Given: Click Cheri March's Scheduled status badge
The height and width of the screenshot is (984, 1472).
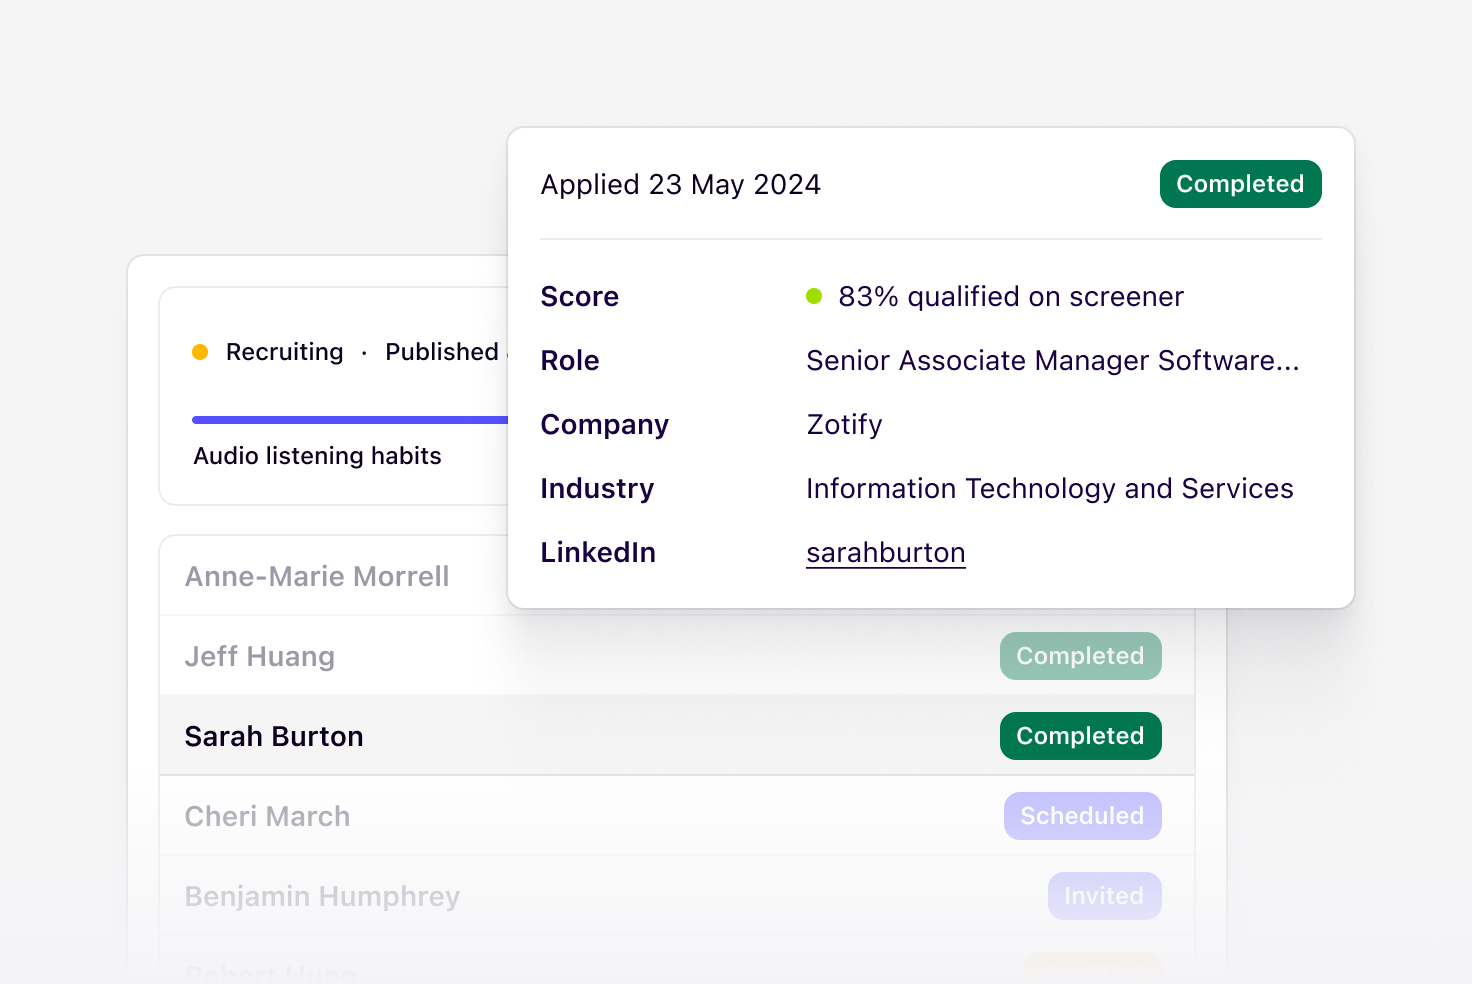Looking at the screenshot, I should pos(1082,816).
